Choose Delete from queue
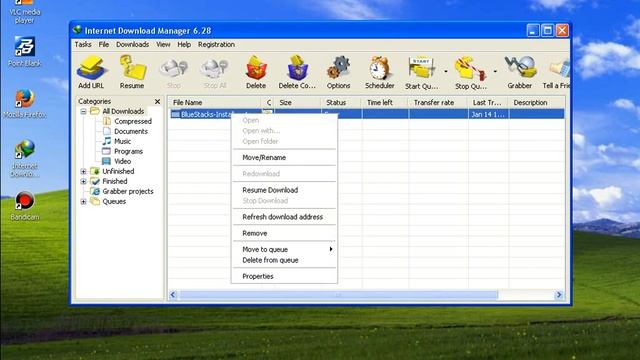Viewport: 640px width, 360px height. [284, 260]
